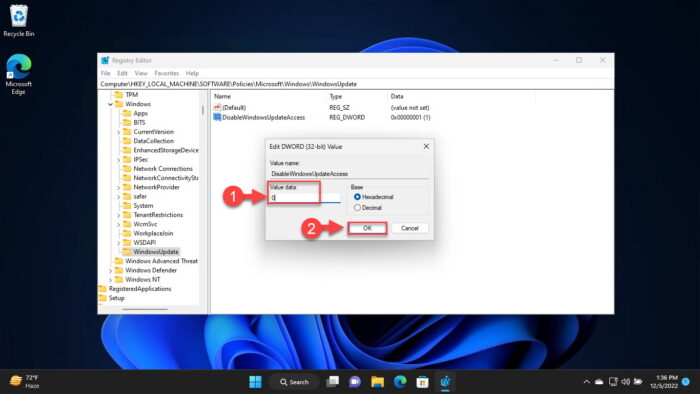Open the View menu
The width and height of the screenshot is (700, 394).
(x=141, y=73)
